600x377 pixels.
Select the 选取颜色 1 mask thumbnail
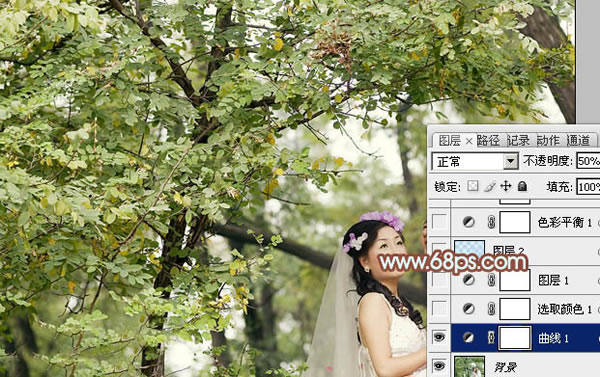[515, 309]
